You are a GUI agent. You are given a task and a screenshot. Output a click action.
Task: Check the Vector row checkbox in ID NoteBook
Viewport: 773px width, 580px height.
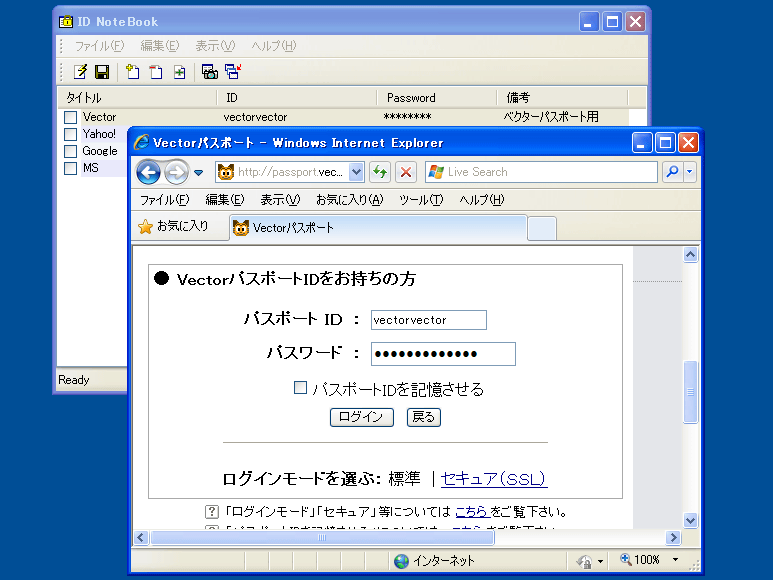point(70,117)
